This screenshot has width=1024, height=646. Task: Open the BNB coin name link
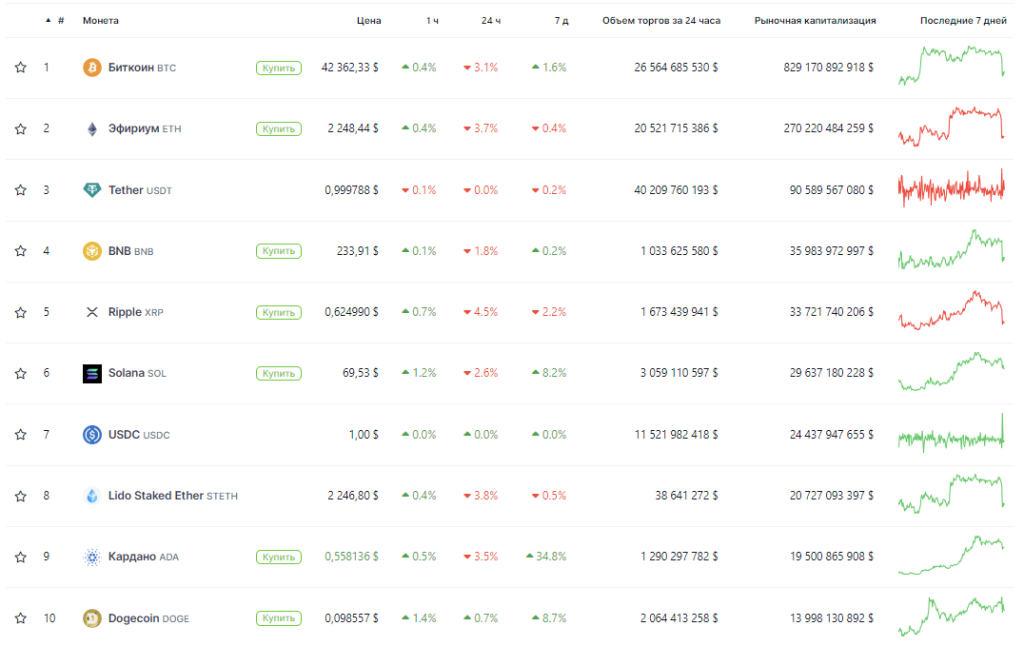pyautogui.click(x=131, y=251)
